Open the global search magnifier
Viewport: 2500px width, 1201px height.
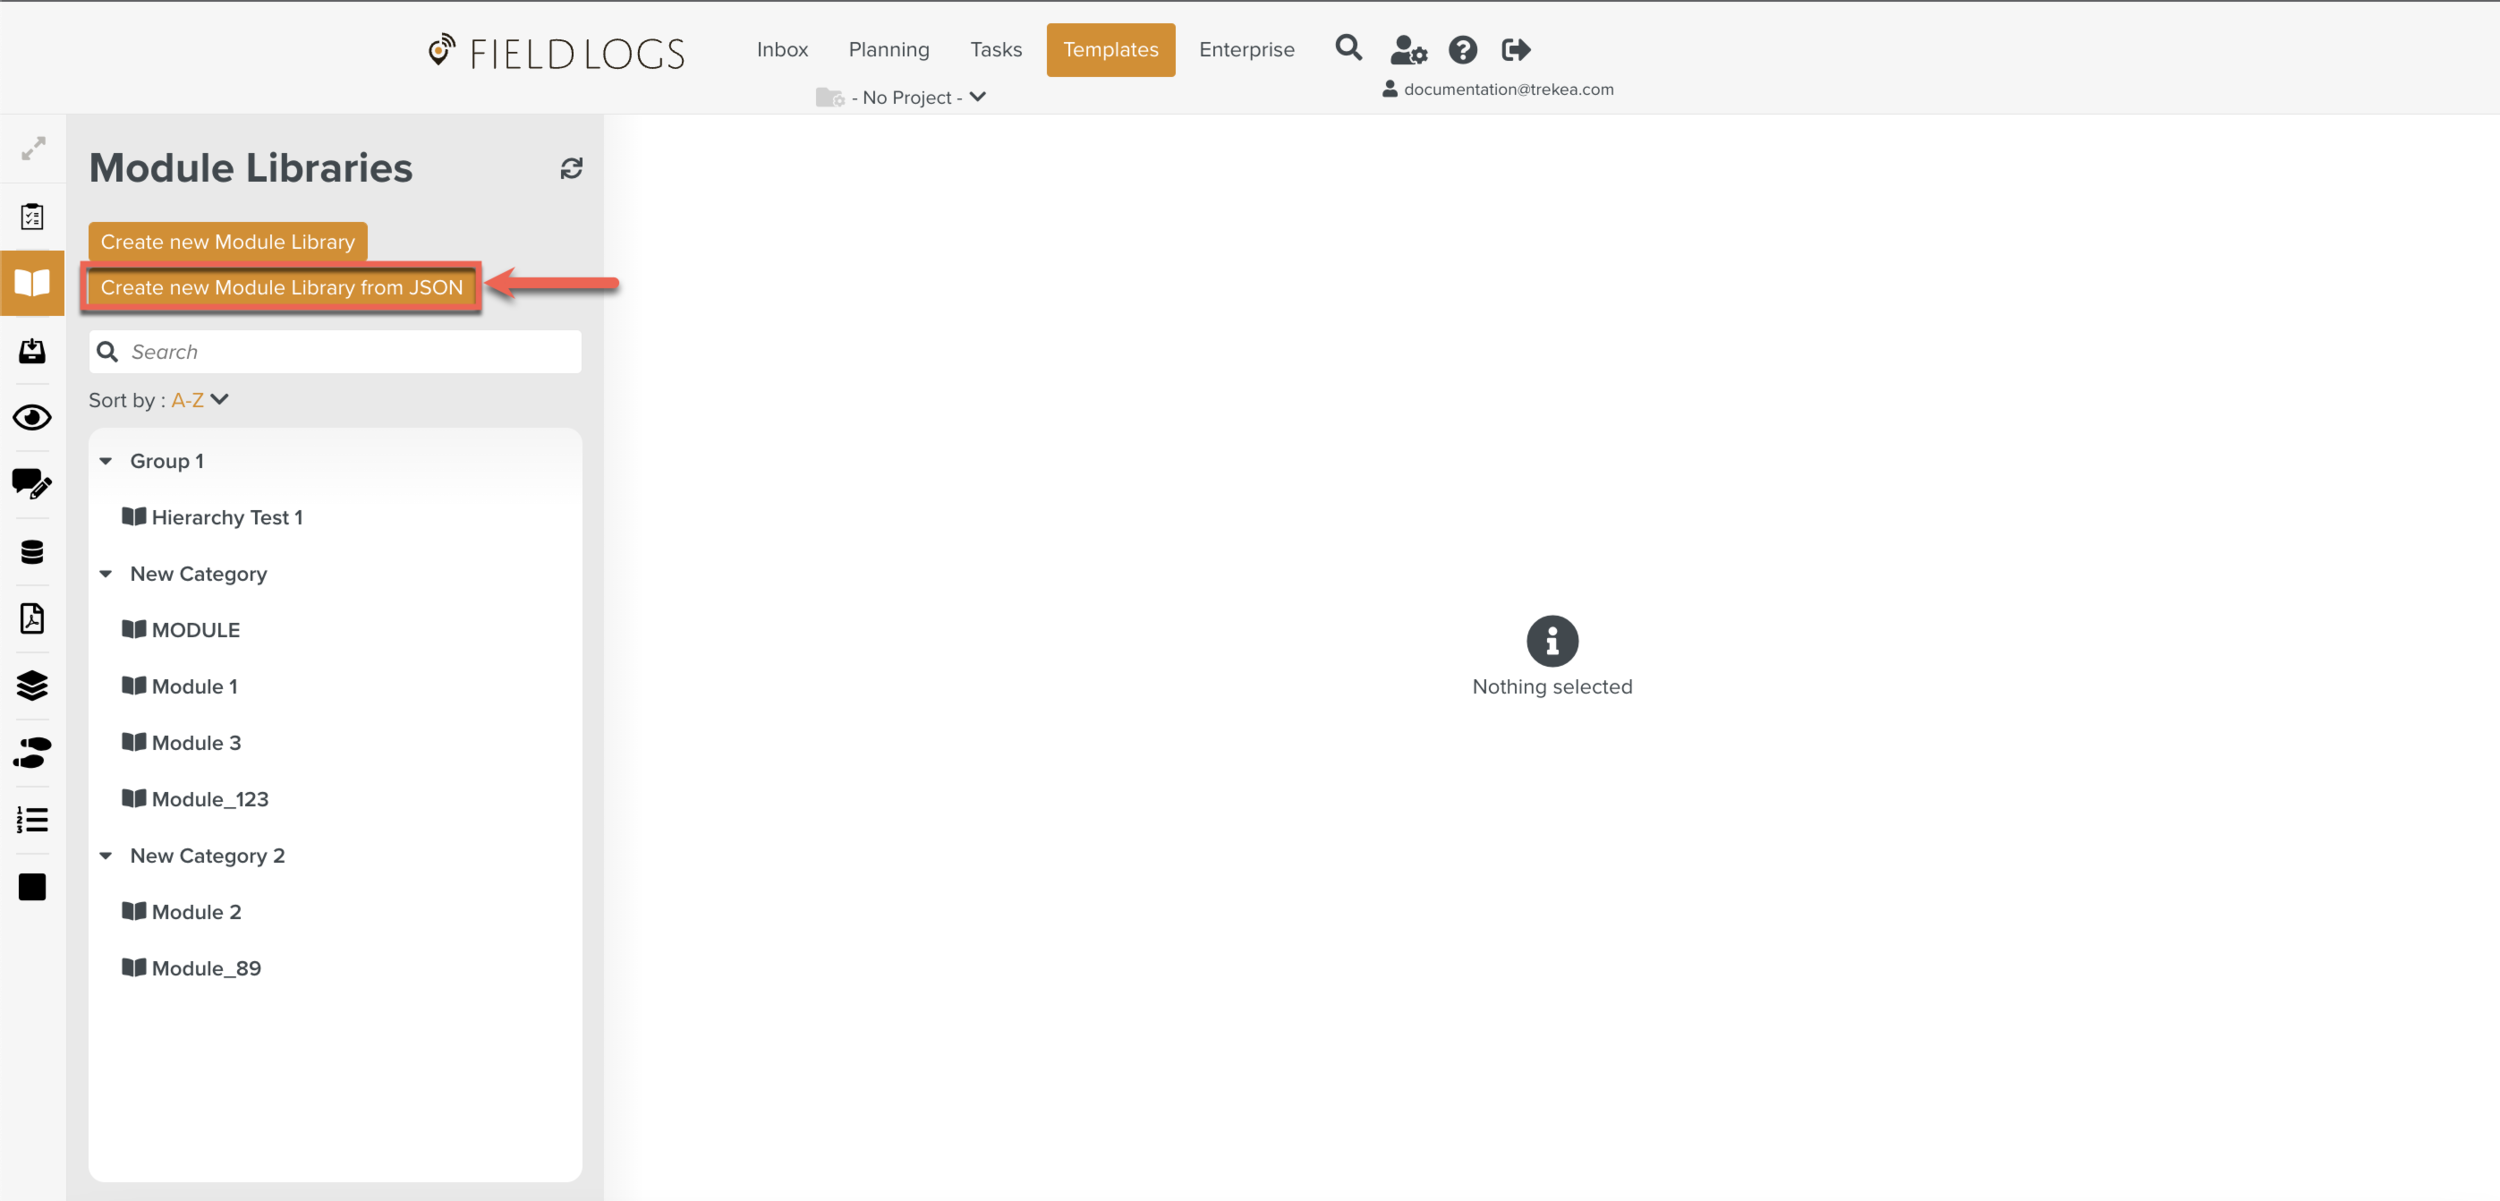1348,48
